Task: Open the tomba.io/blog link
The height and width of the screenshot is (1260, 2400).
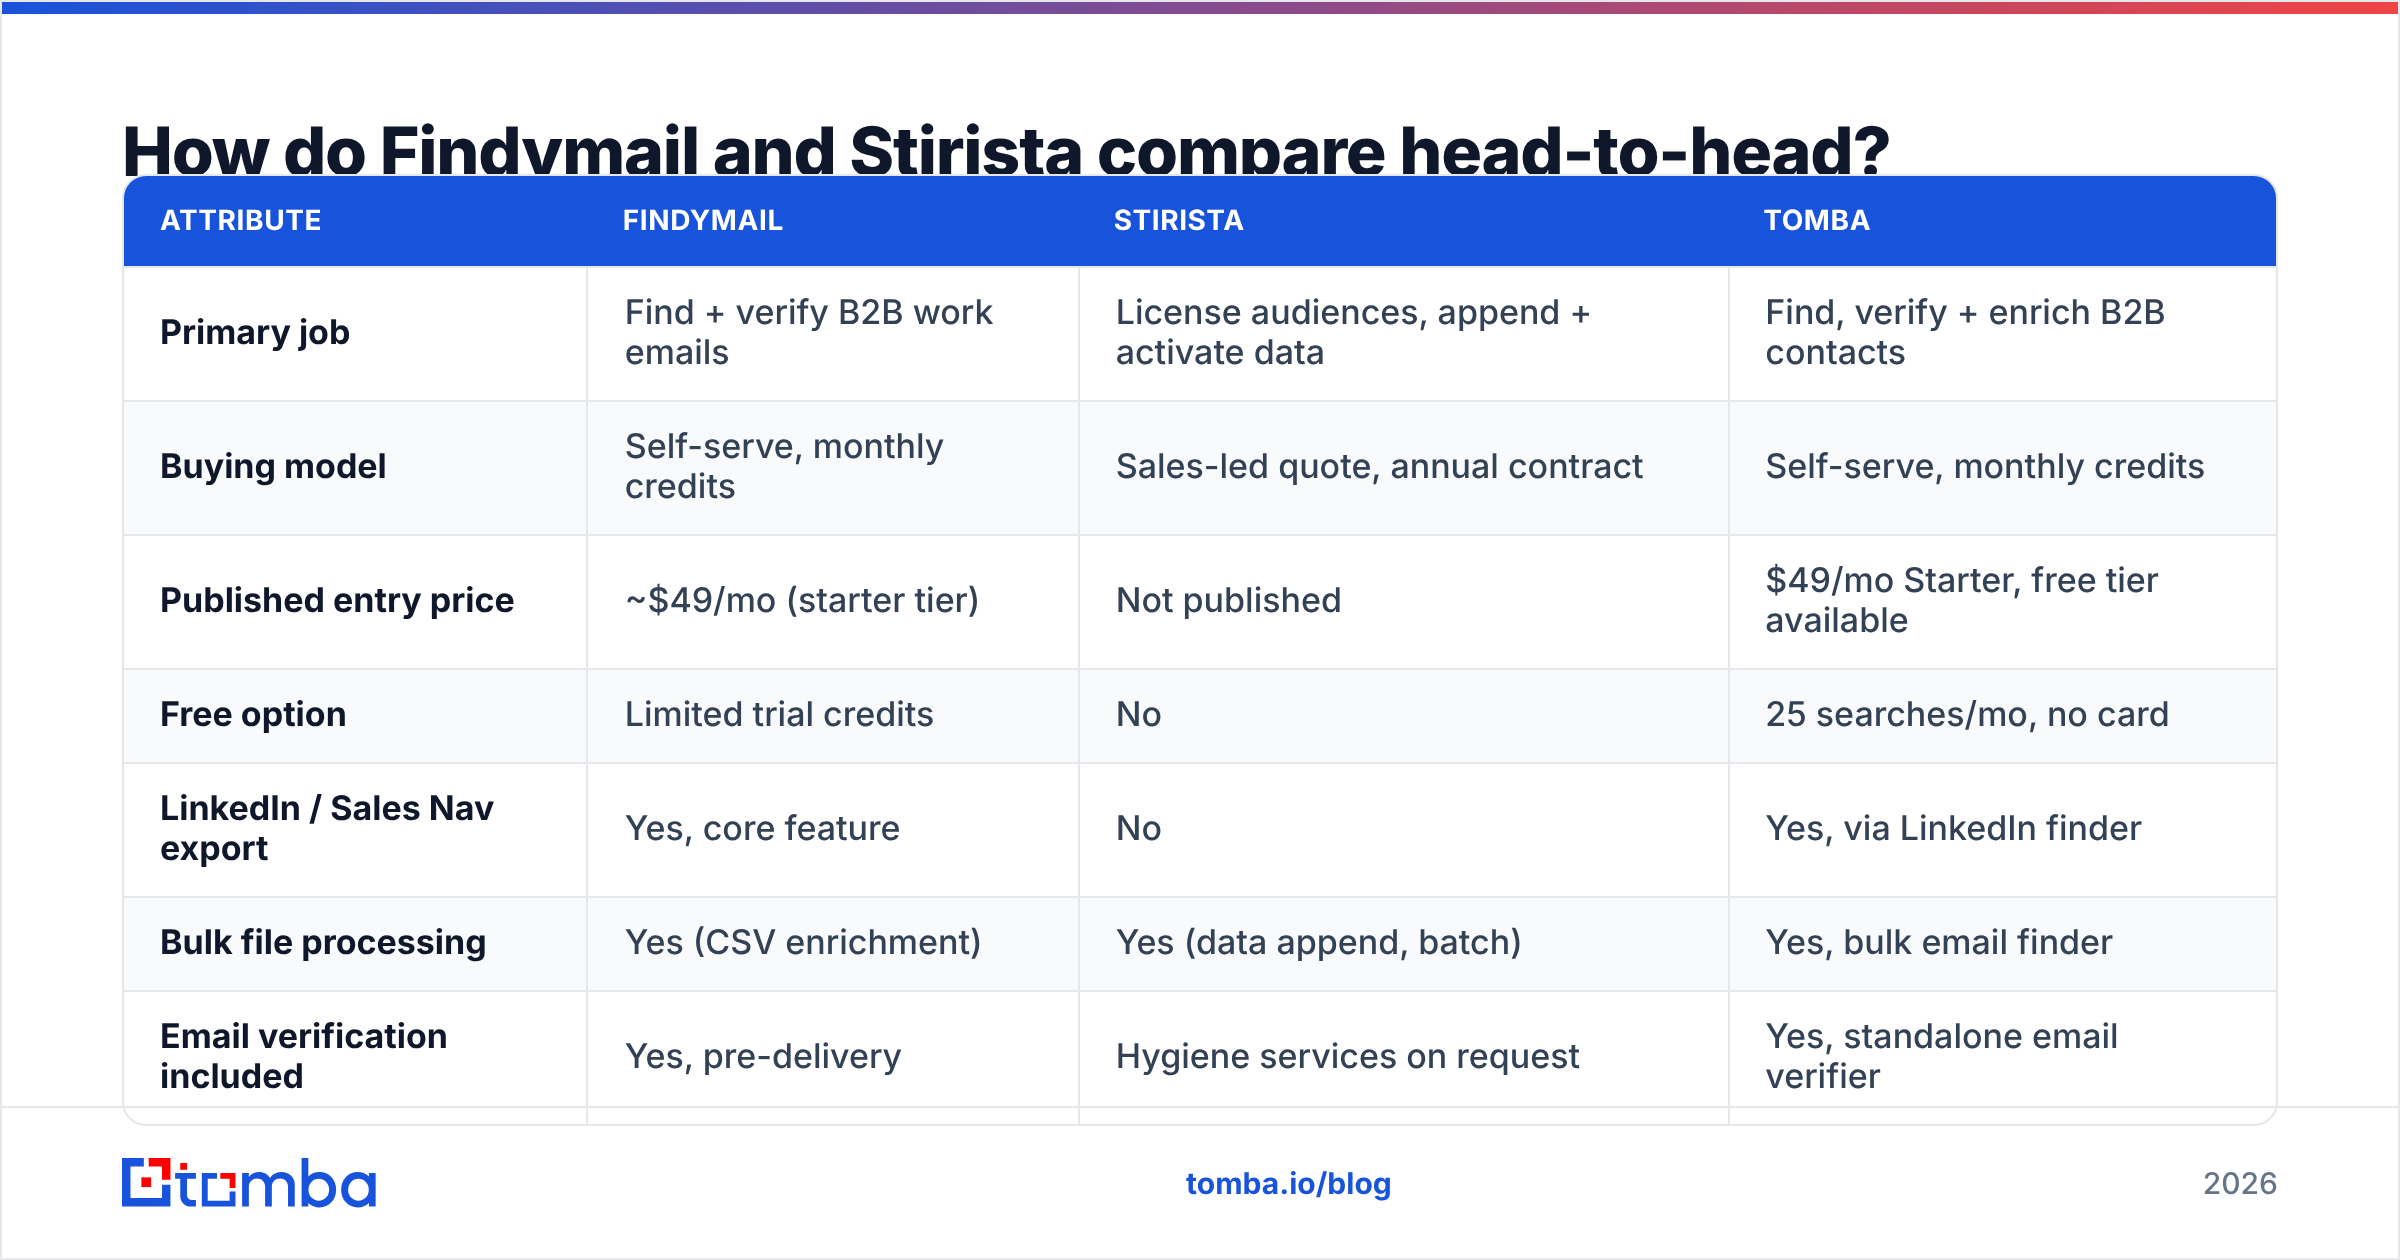Action: (1288, 1184)
